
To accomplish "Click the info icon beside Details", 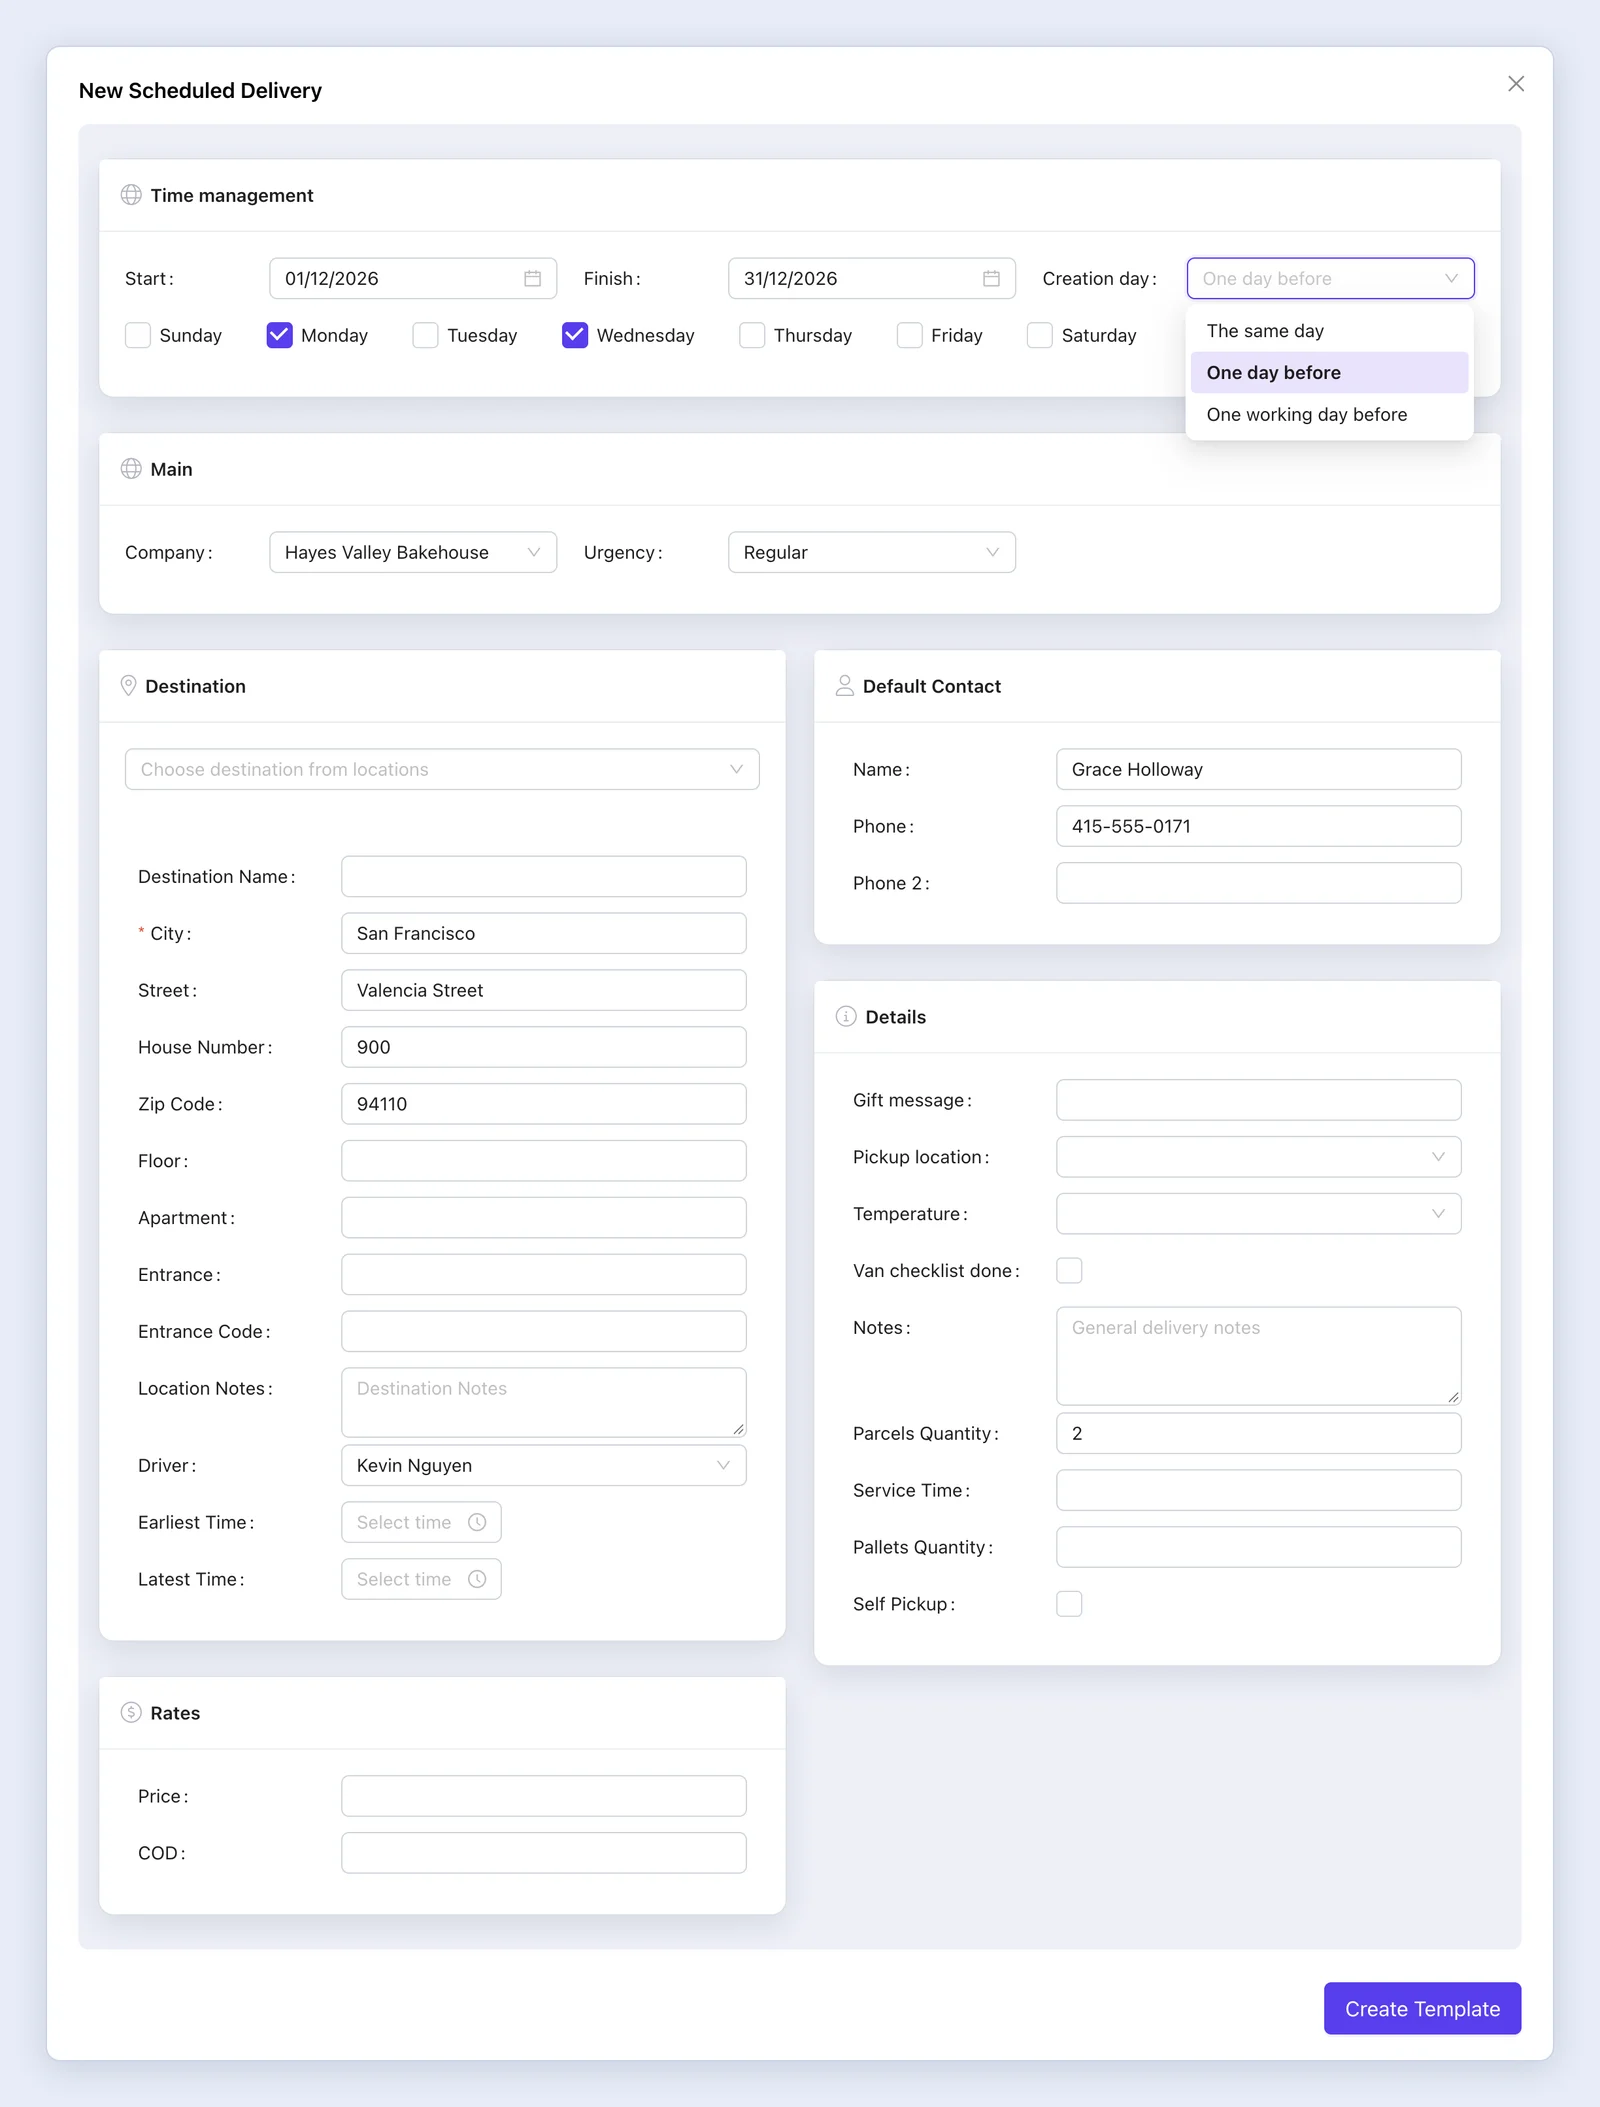I will [x=846, y=1017].
